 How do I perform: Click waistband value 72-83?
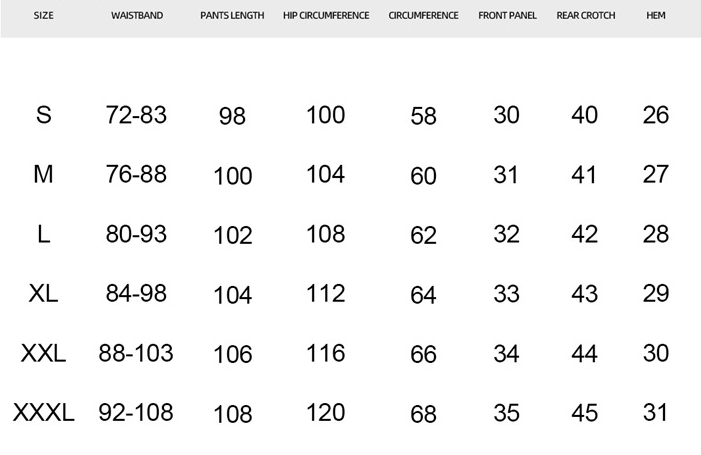click(136, 115)
